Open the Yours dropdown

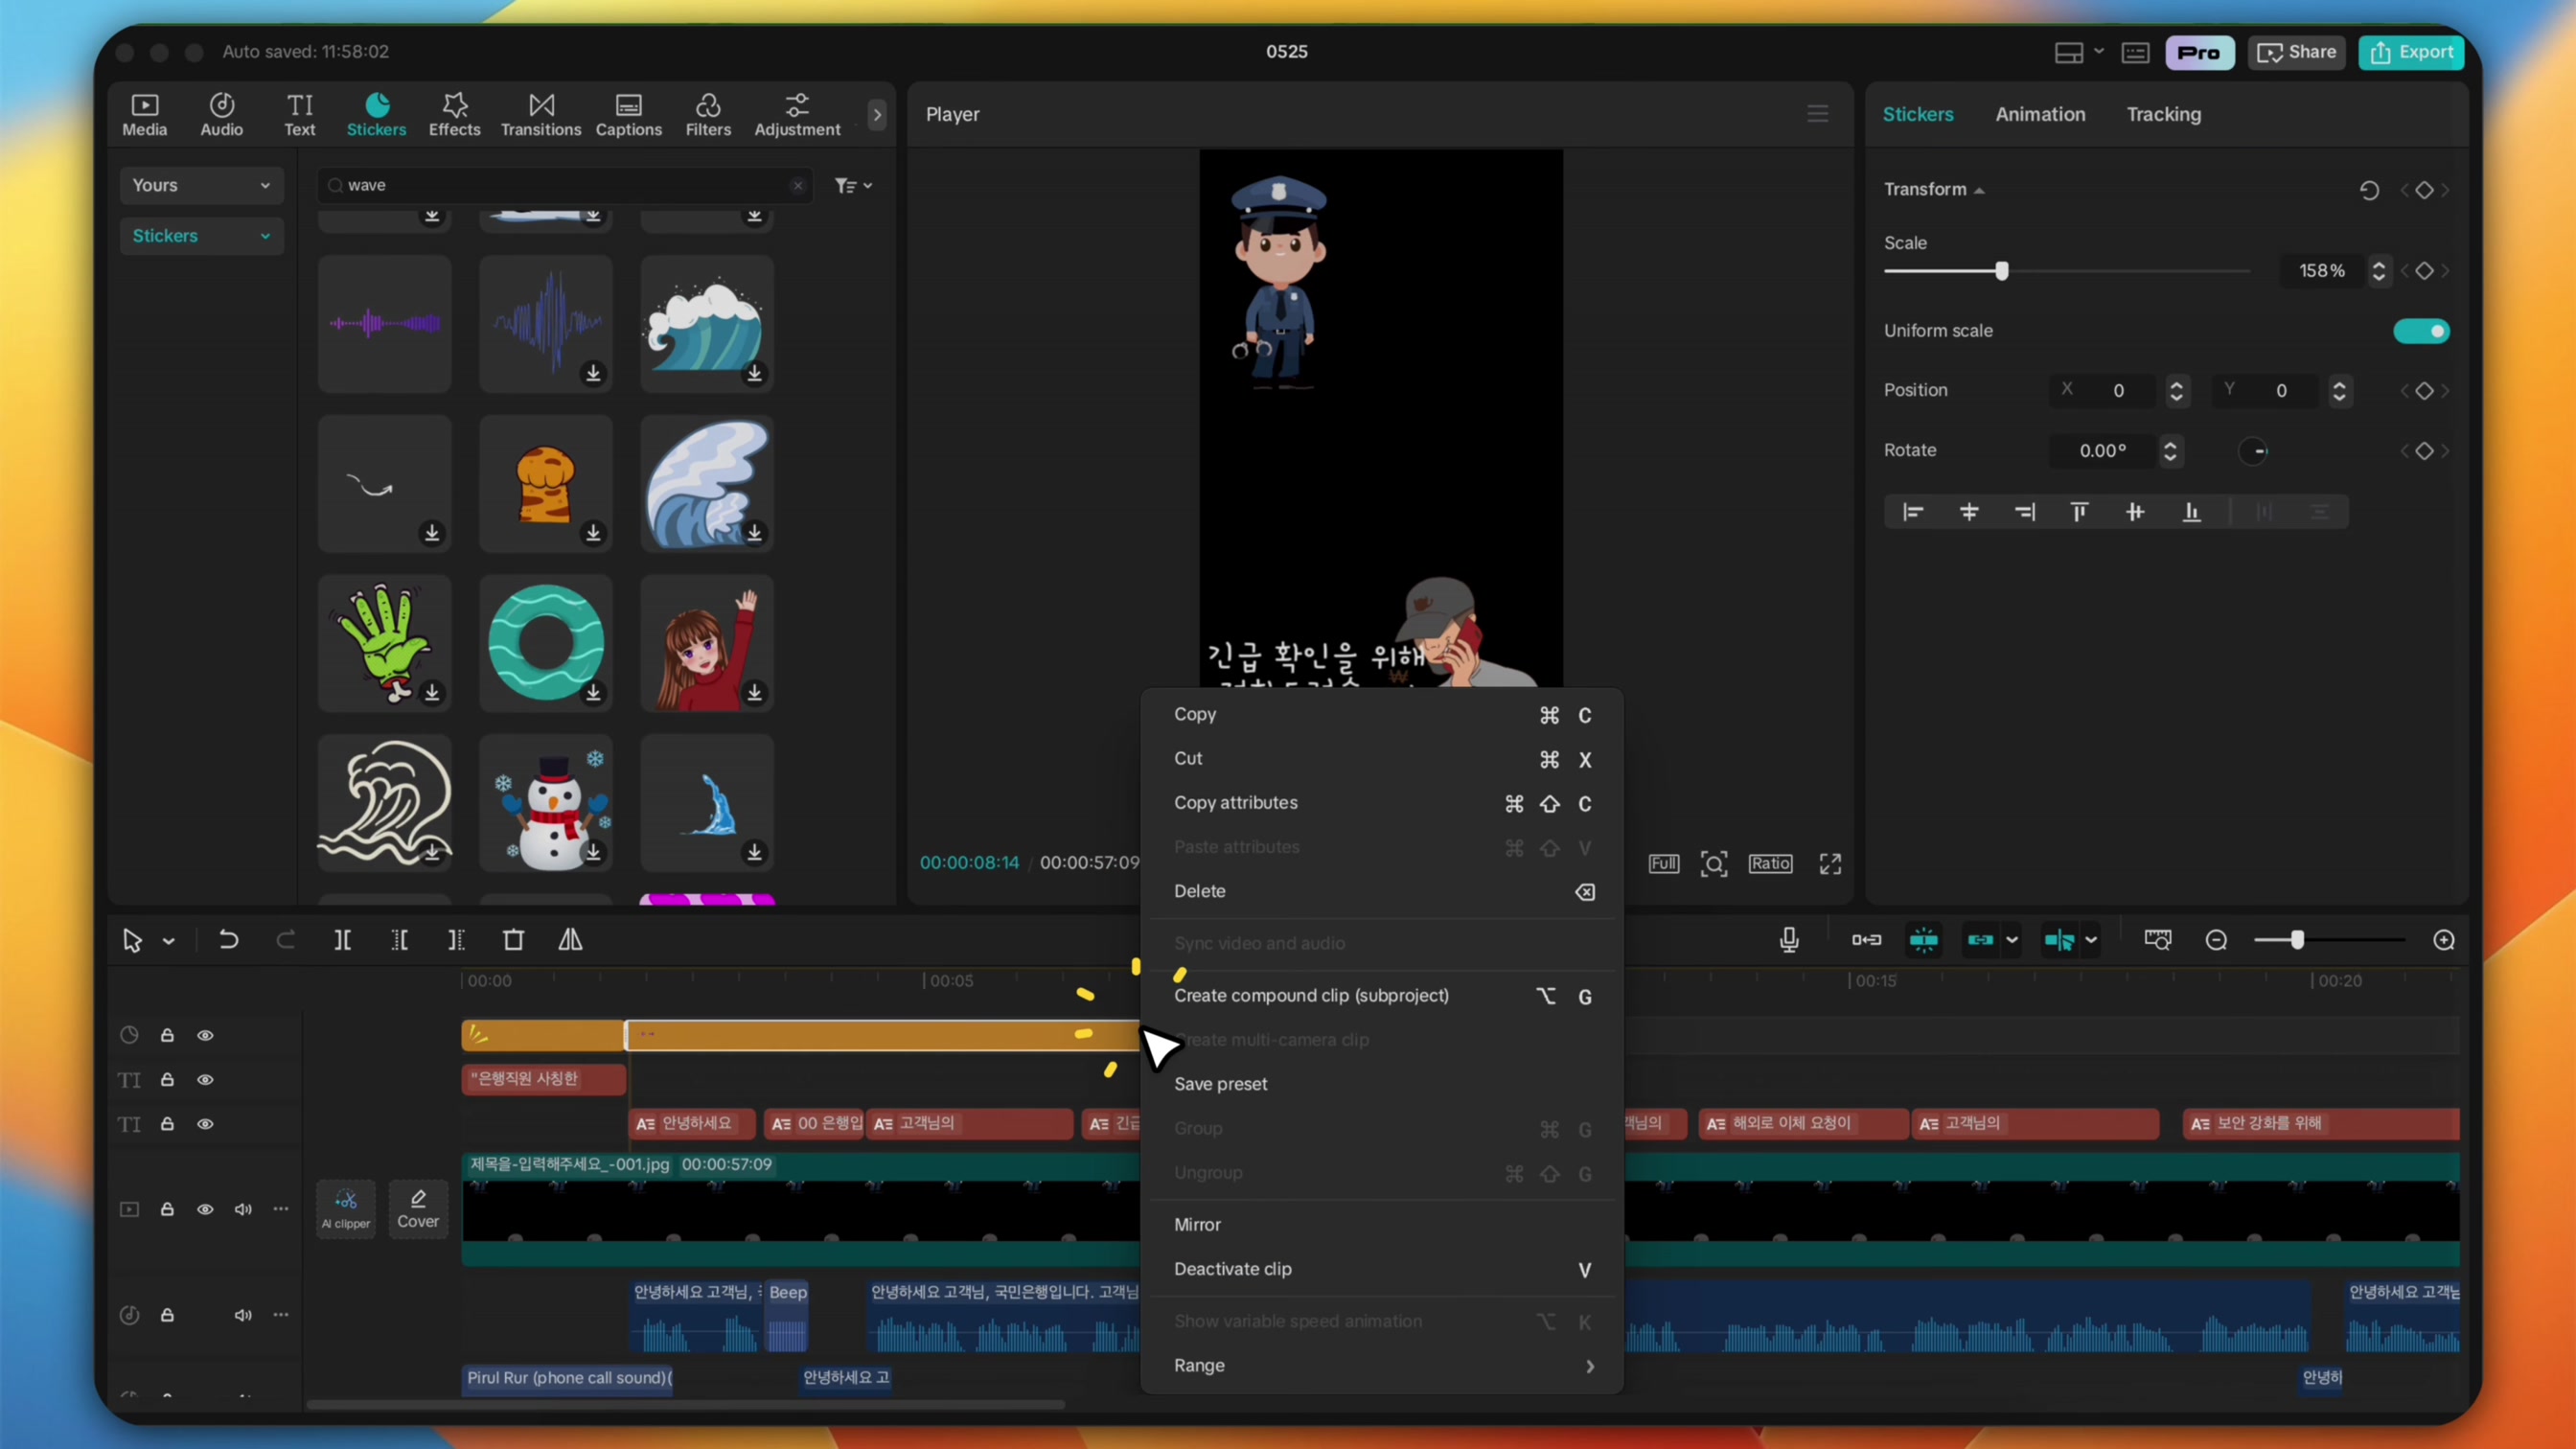[x=201, y=185]
